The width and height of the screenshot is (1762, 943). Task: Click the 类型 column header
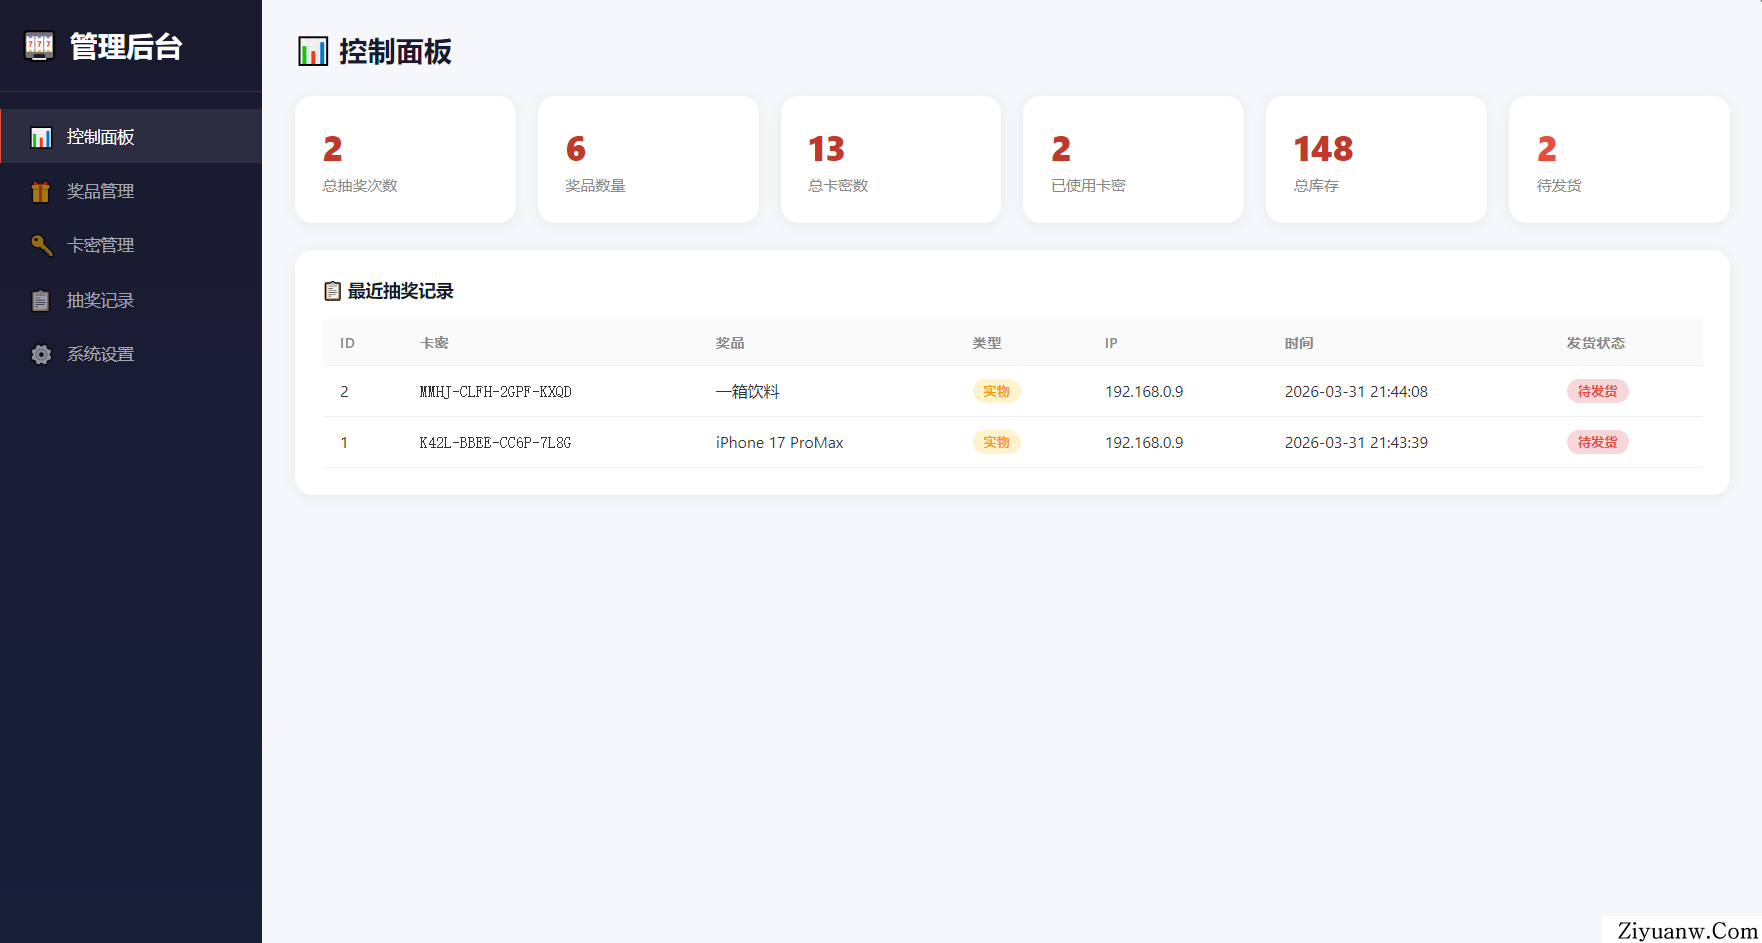(x=987, y=343)
